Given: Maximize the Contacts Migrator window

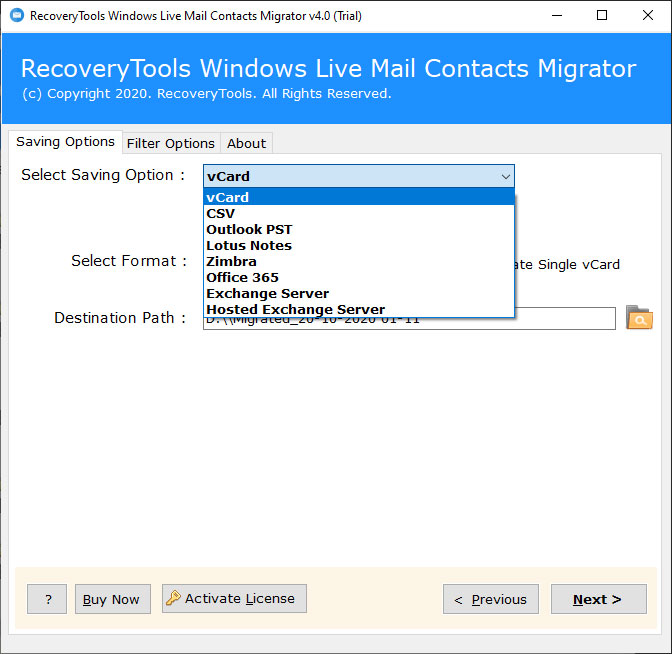Looking at the screenshot, I should (x=602, y=16).
